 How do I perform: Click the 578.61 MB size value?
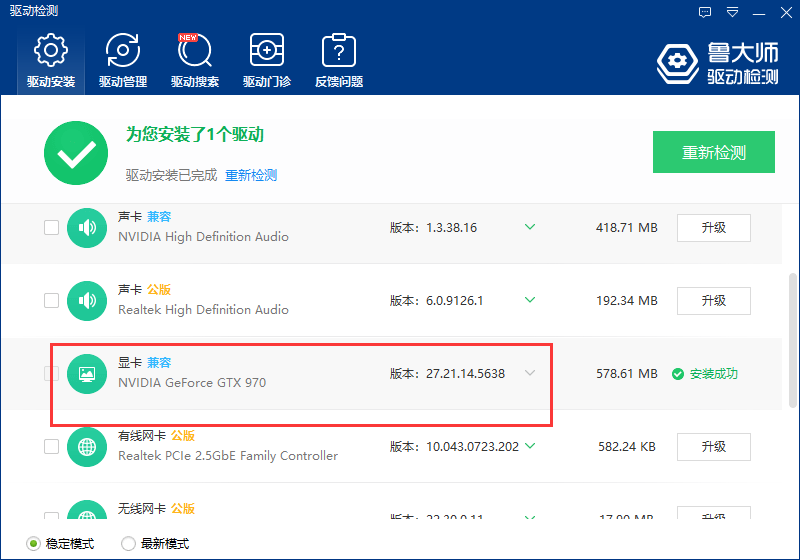click(x=627, y=374)
